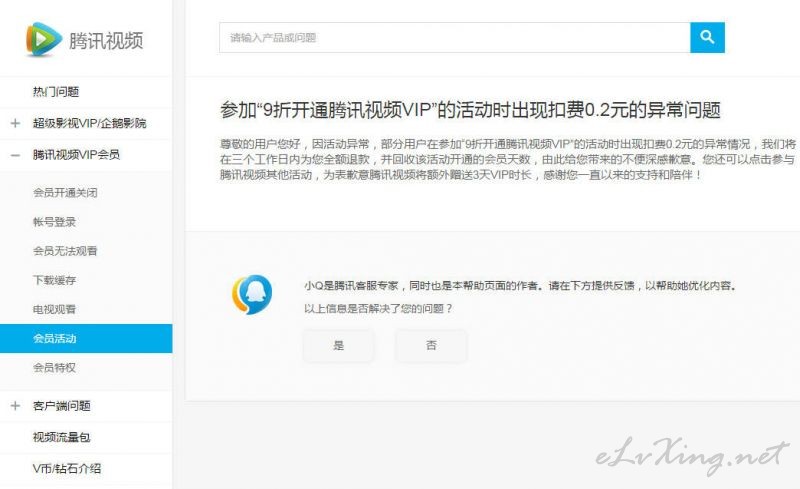The height and width of the screenshot is (489, 800).
Task: Click the text 以上信息是否解决了您的问题？
Action: (378, 308)
